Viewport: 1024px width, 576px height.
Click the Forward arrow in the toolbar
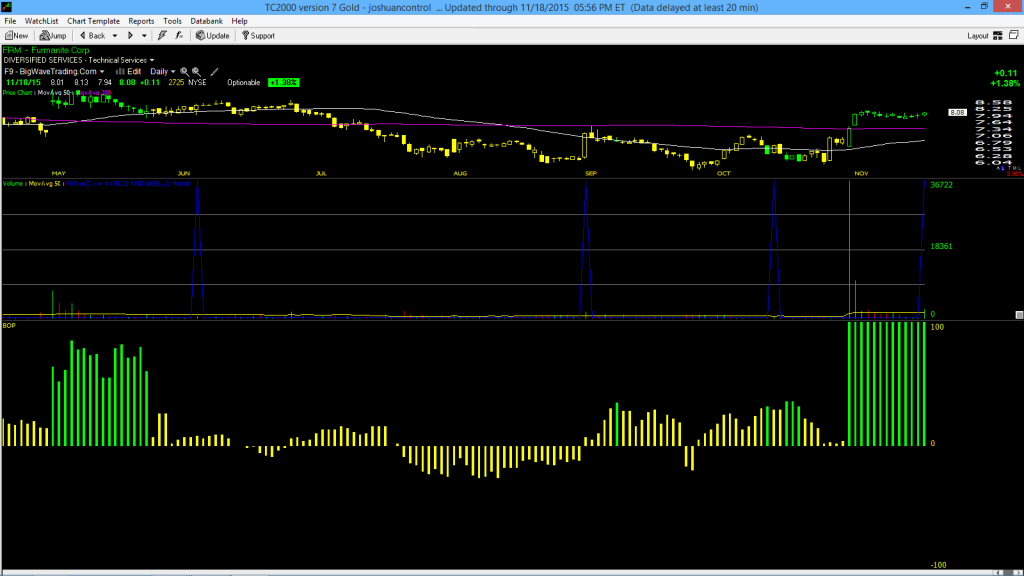click(x=130, y=36)
